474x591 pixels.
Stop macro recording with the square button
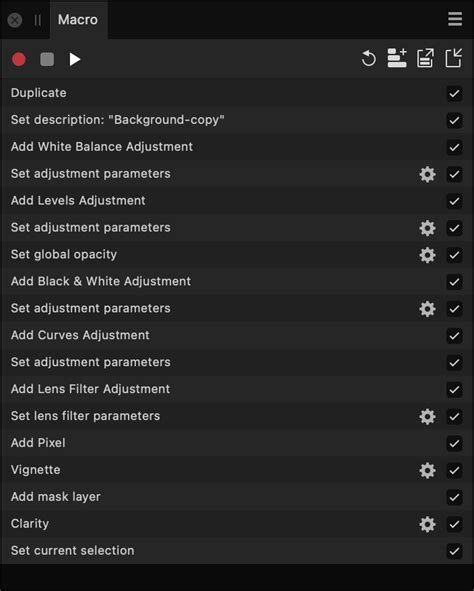coord(47,59)
